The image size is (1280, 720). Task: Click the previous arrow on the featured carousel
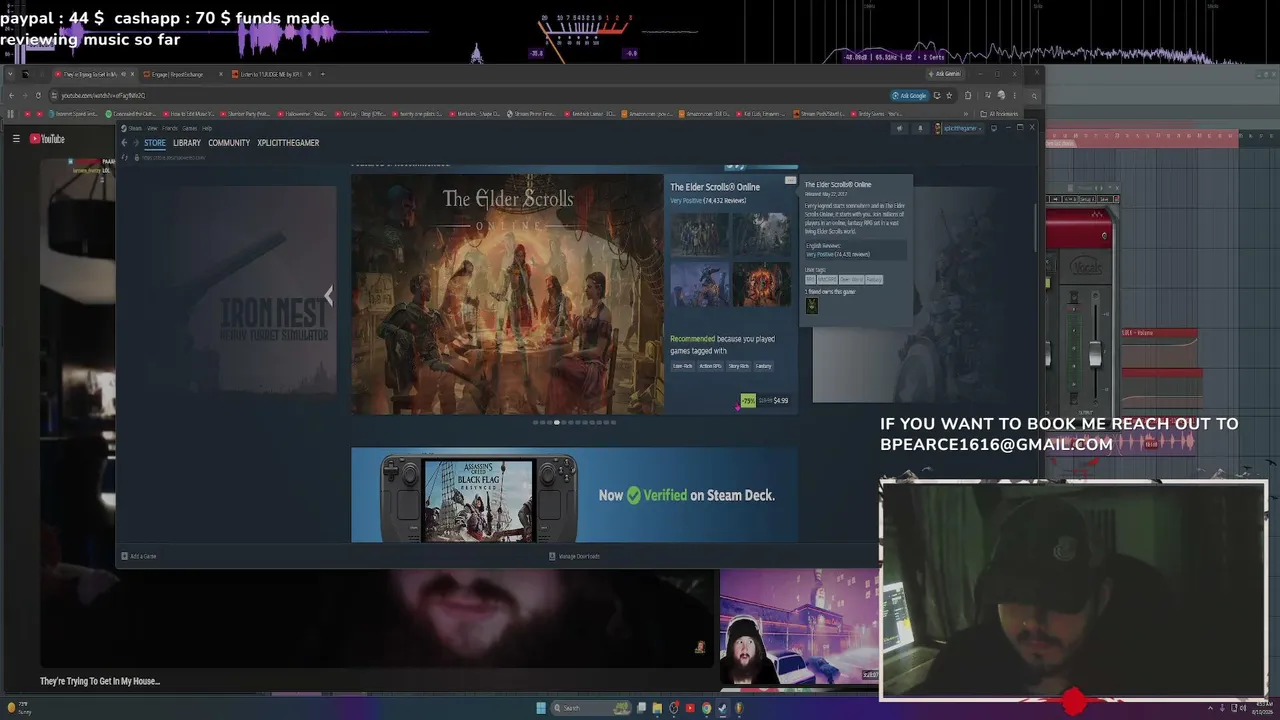pyautogui.click(x=329, y=295)
